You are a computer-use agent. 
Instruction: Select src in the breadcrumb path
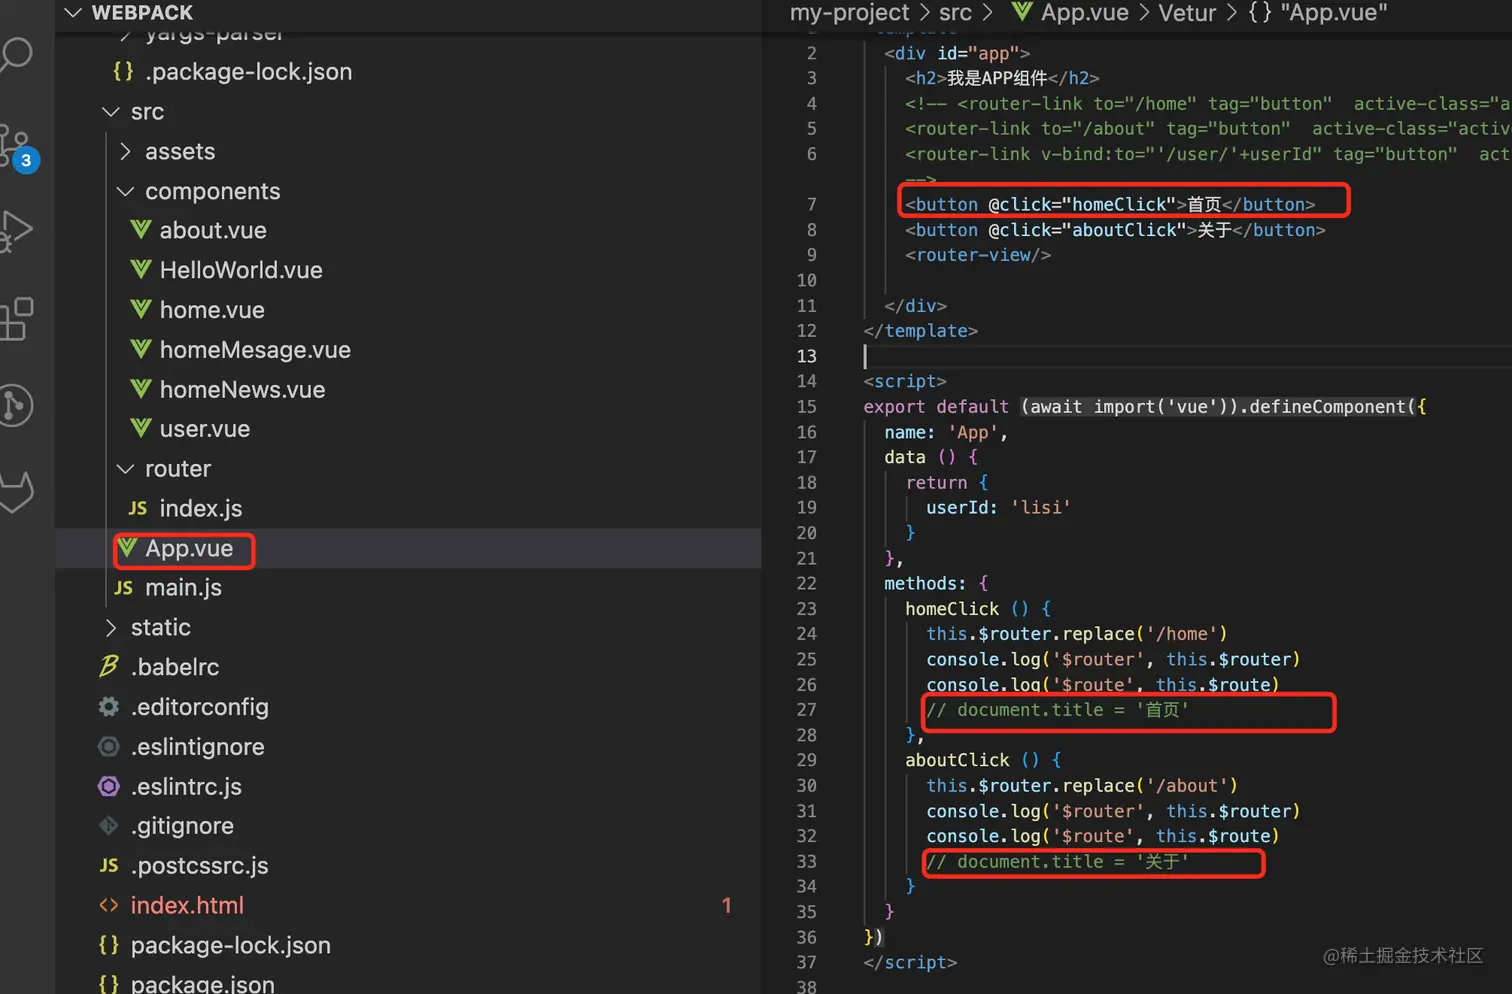click(x=955, y=12)
